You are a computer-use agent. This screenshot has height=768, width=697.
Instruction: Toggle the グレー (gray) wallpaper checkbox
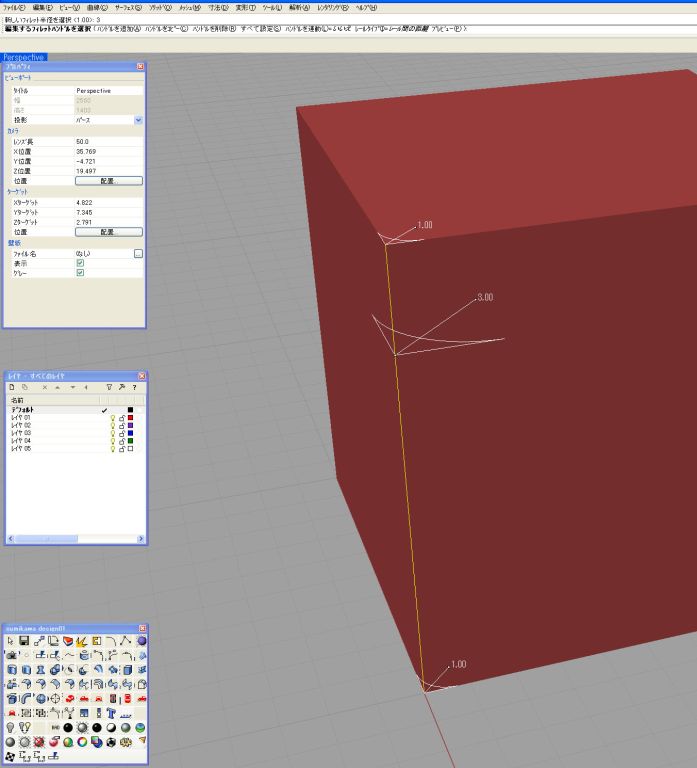point(81,273)
